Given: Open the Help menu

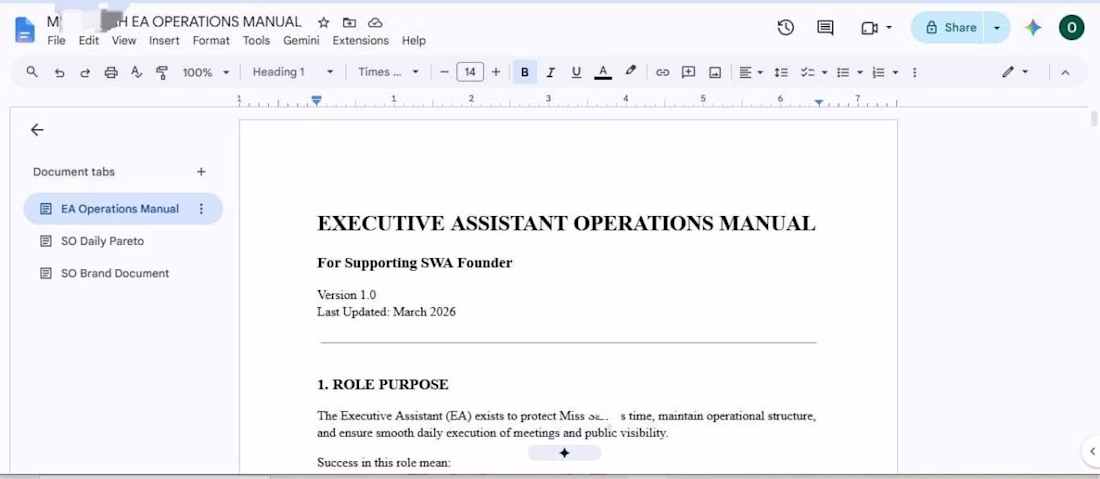Looking at the screenshot, I should (x=414, y=41).
